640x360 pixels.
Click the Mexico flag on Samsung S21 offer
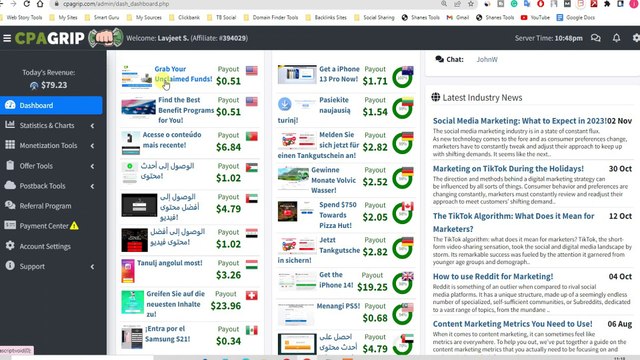tap(251, 330)
